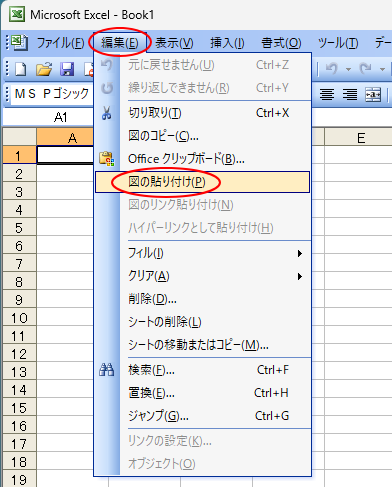Click the Open folder icon
Image resolution: width=392 pixels, height=487 pixels.
(44, 69)
